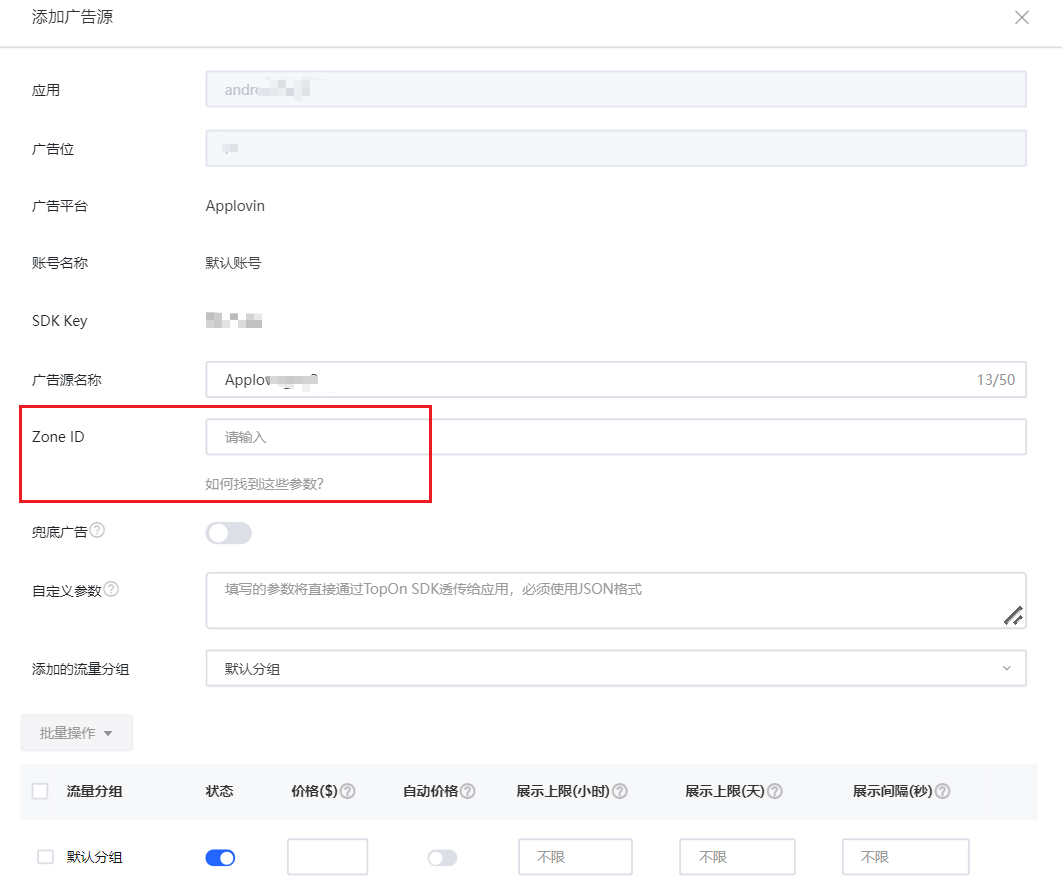The image size is (1062, 887).
Task: Close the 添加广告源 dialog
Action: click(1021, 17)
